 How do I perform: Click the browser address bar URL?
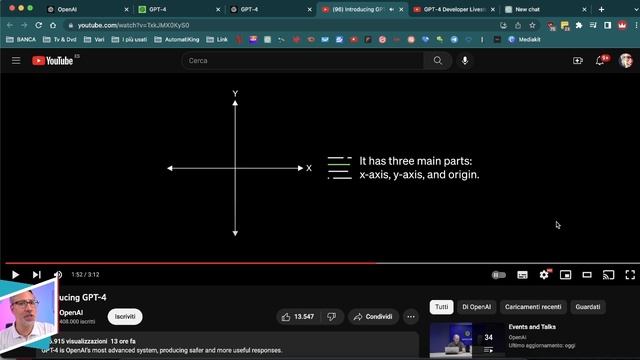pyautogui.click(x=133, y=25)
